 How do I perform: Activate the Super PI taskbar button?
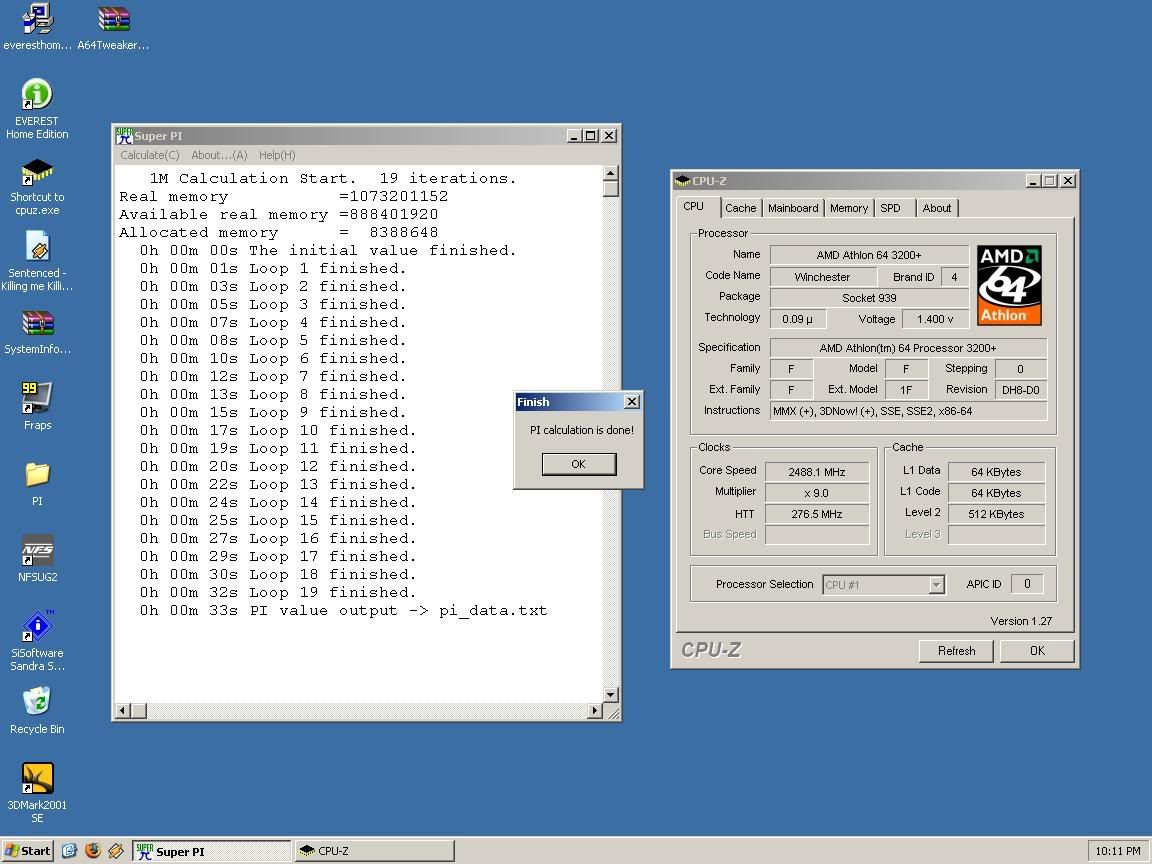click(212, 851)
